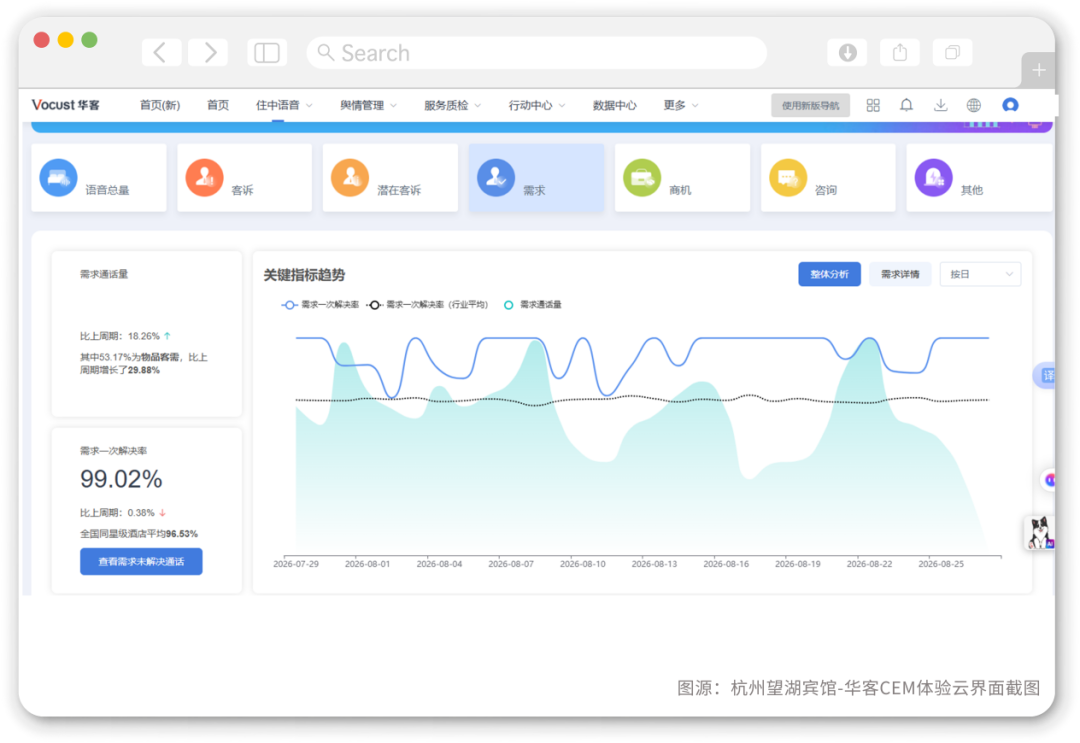Click the 商机 green briefcase icon

(x=642, y=178)
